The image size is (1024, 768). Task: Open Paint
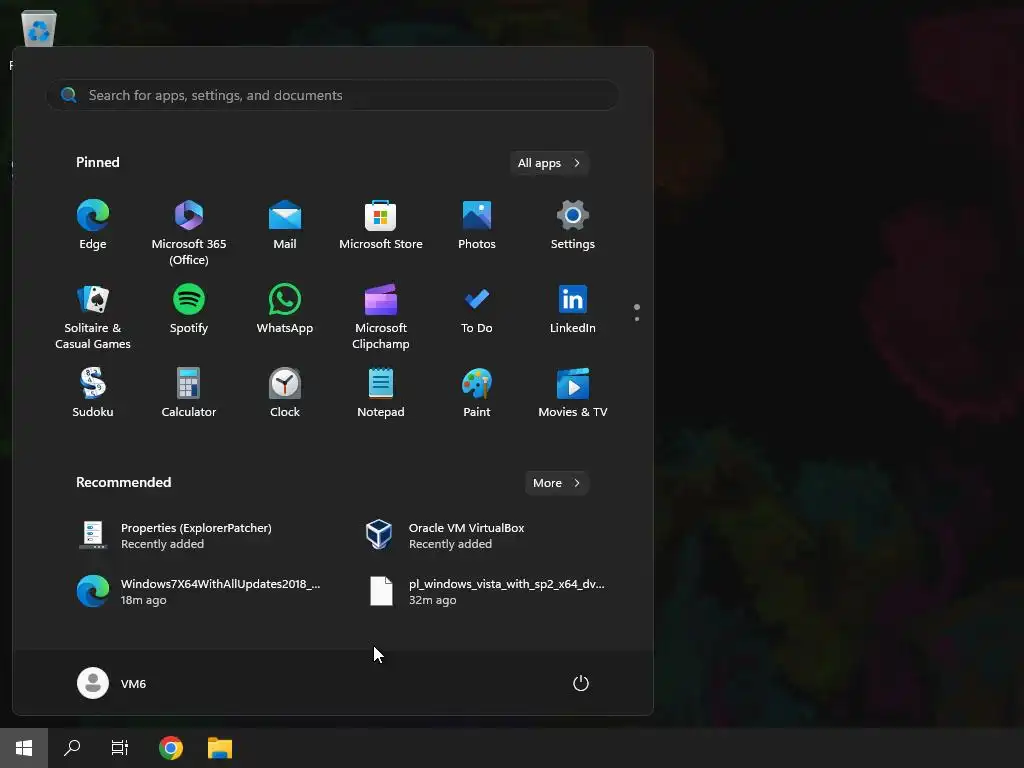[x=477, y=393]
